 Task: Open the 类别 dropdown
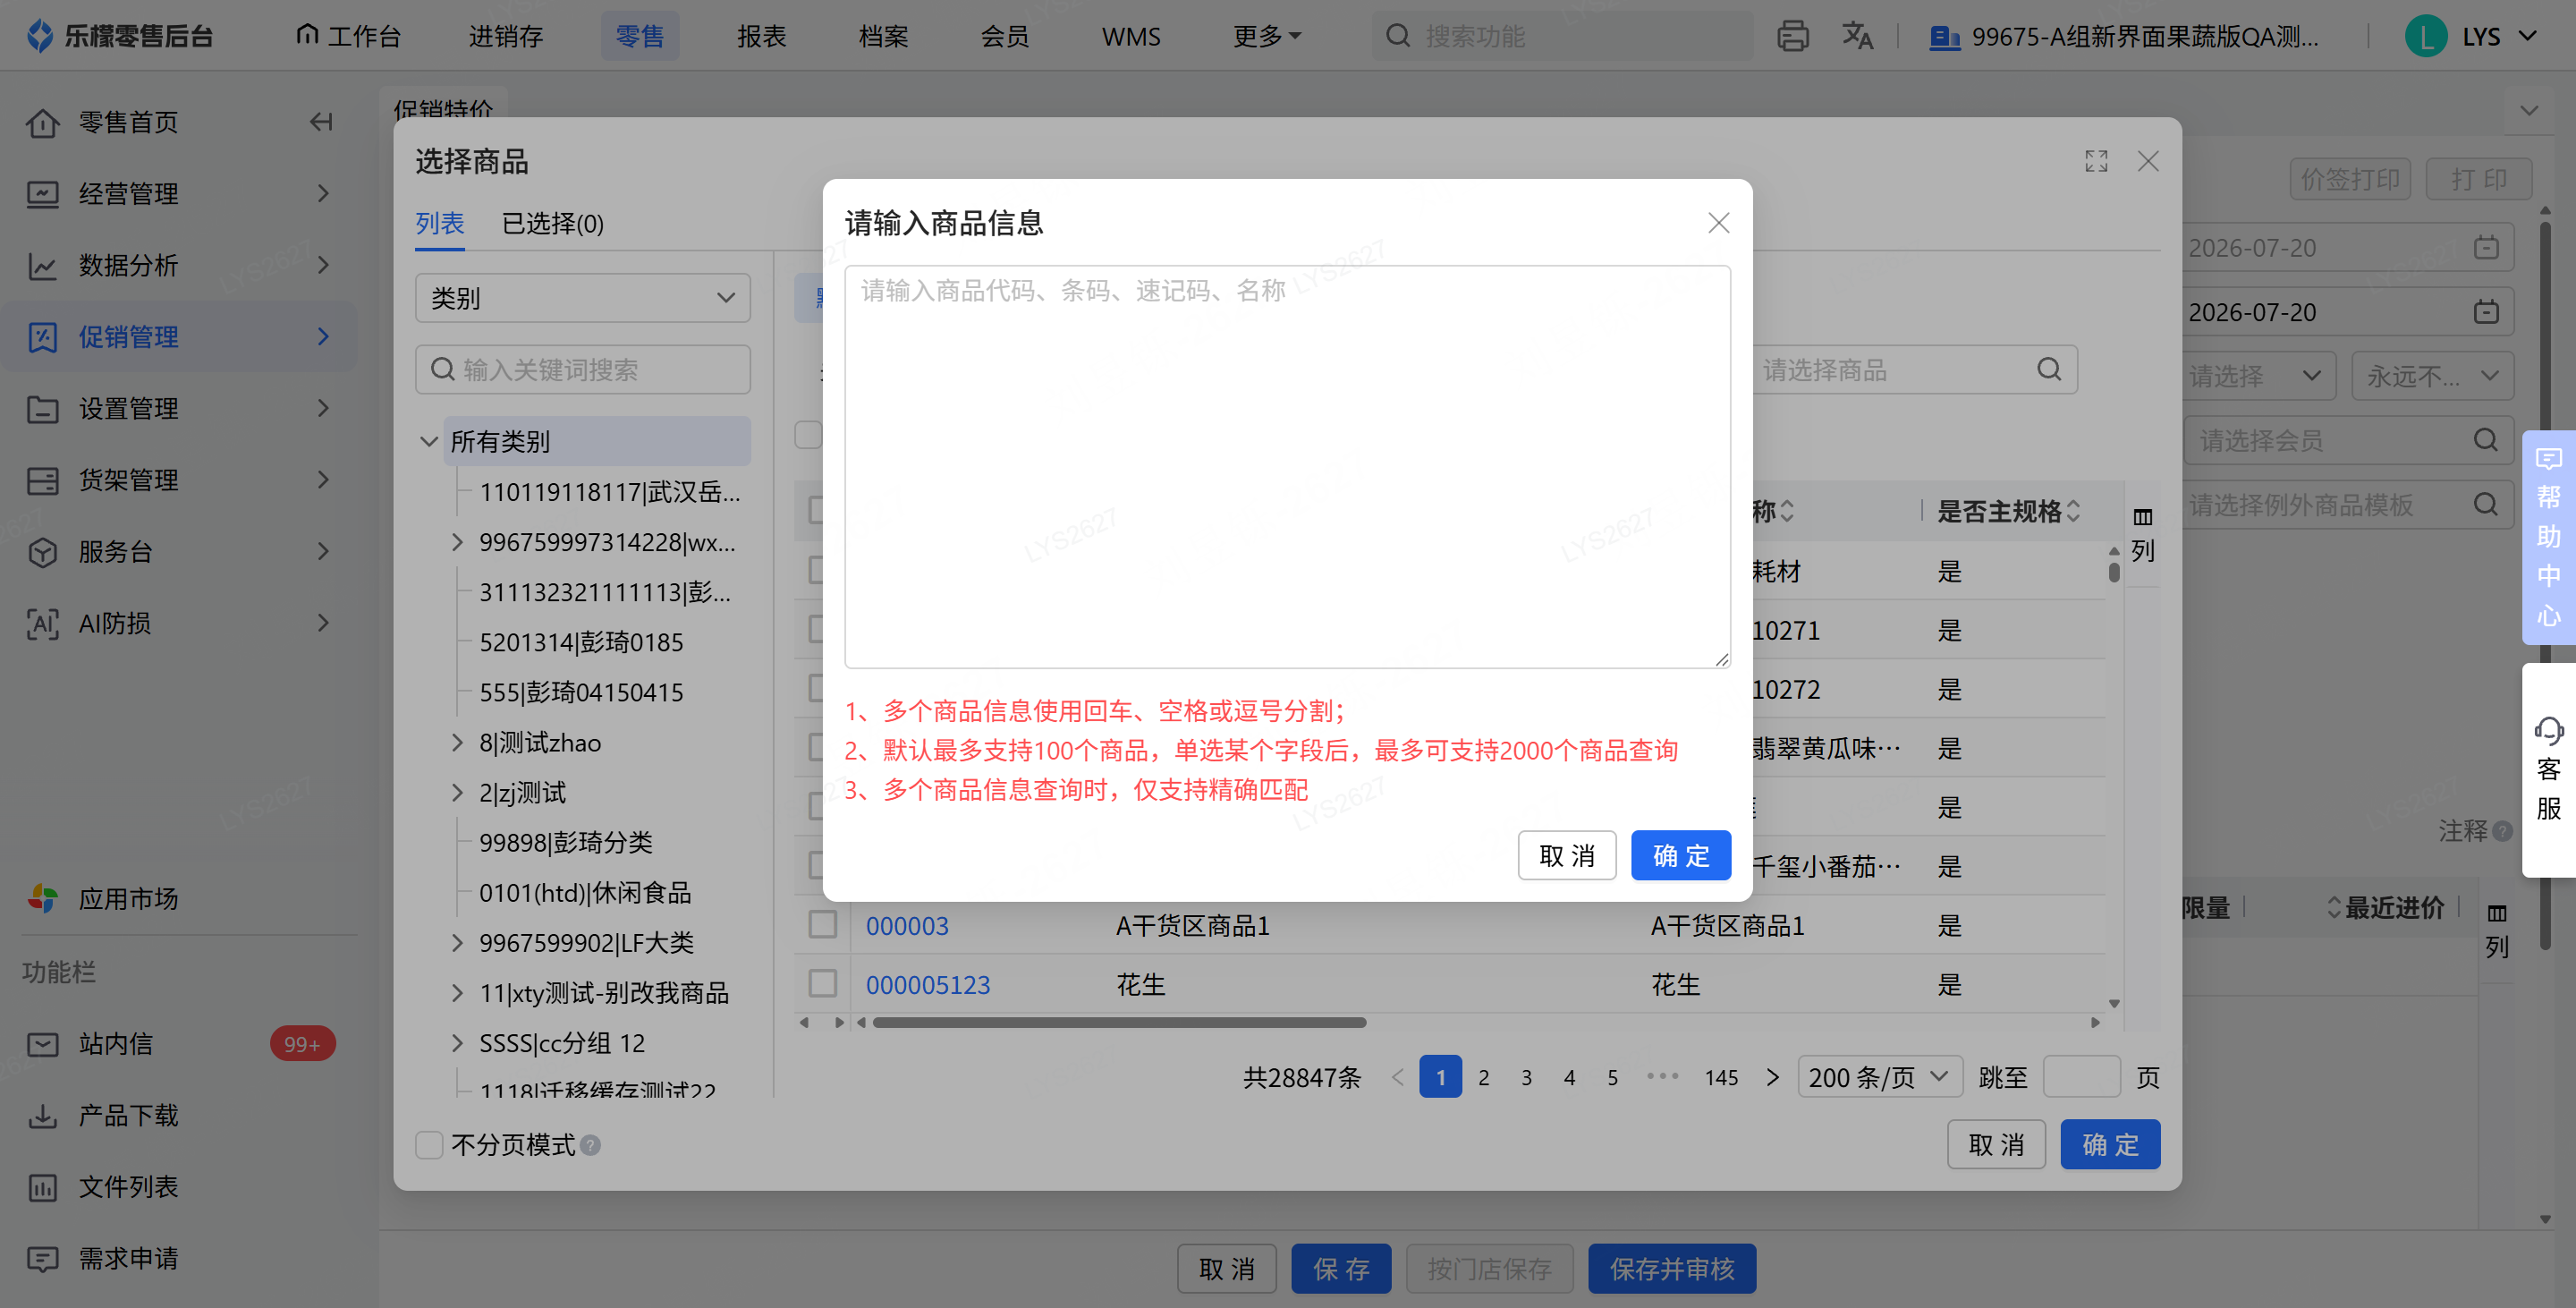click(x=583, y=298)
